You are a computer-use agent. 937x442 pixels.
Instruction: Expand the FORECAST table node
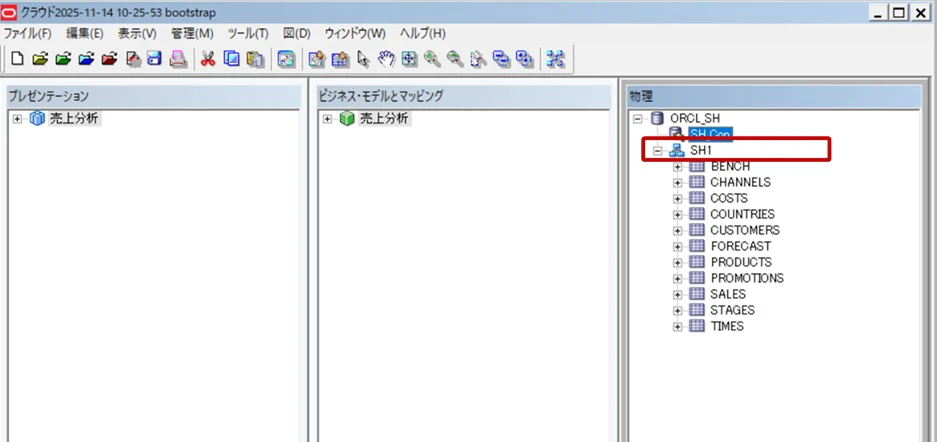(x=678, y=247)
